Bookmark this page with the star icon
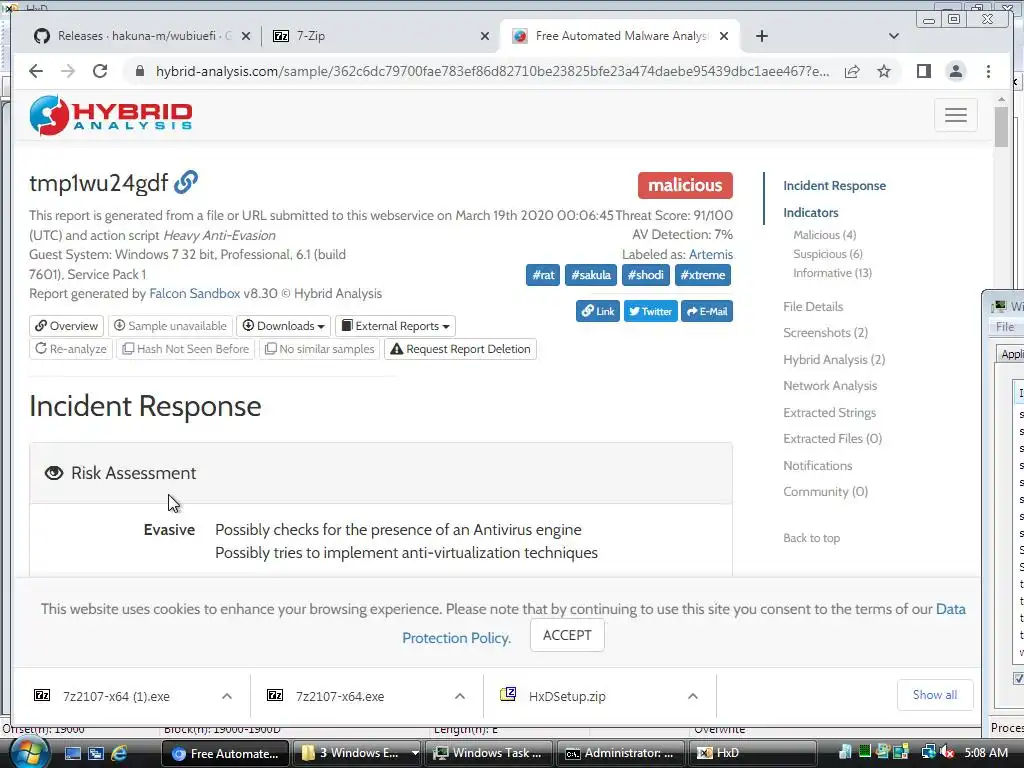1024x768 pixels. click(x=884, y=71)
